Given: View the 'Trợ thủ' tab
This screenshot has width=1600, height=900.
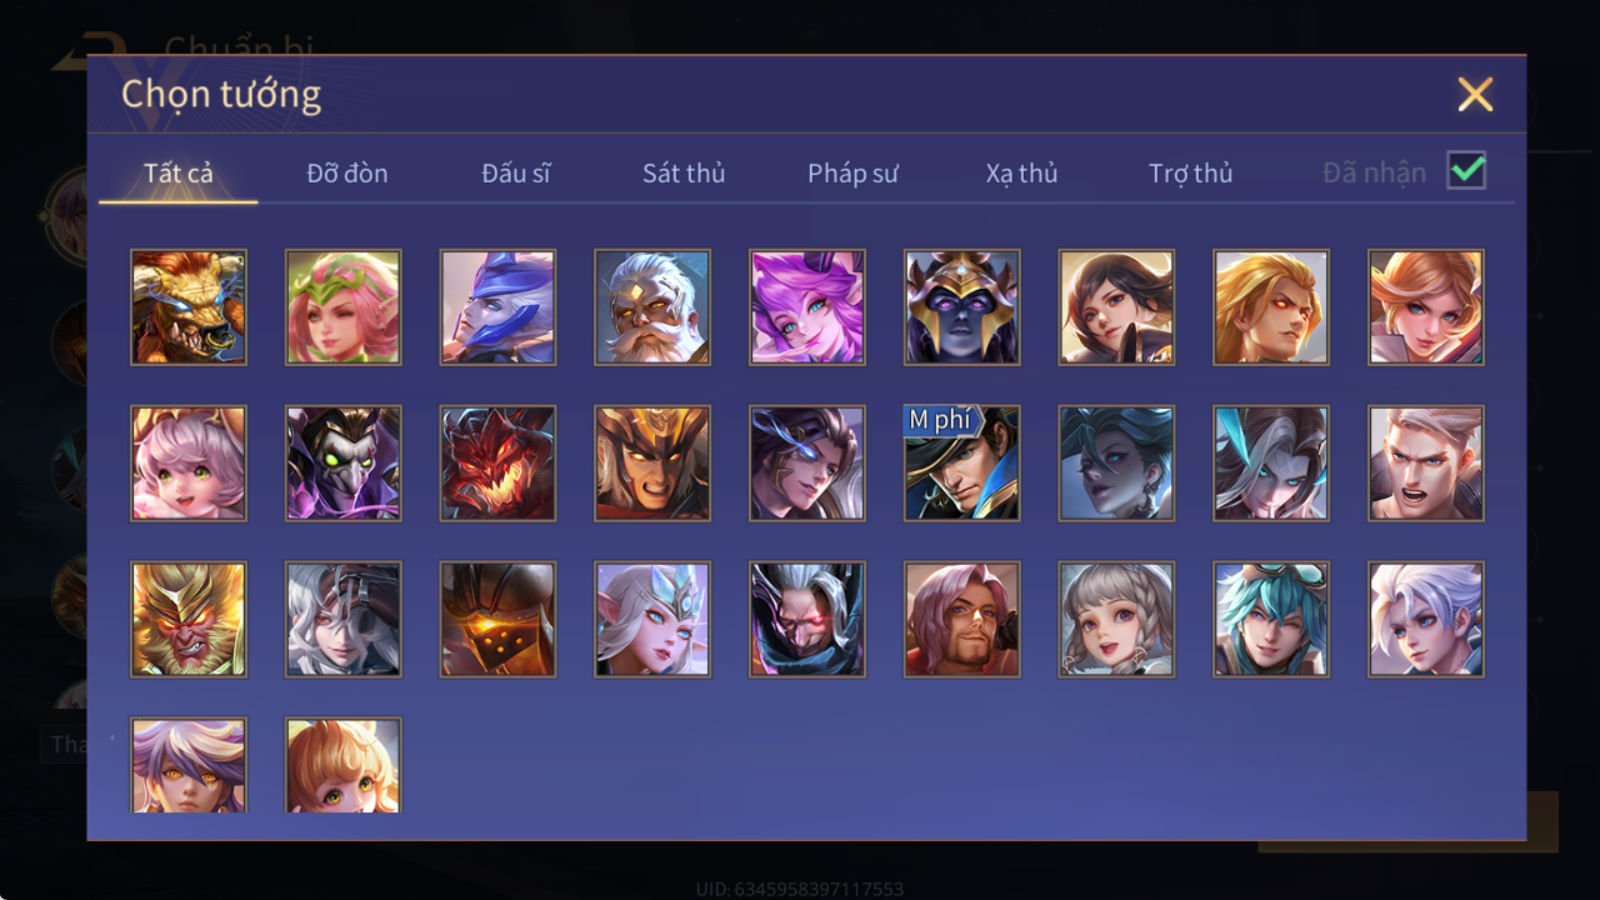Looking at the screenshot, I should coord(1190,173).
